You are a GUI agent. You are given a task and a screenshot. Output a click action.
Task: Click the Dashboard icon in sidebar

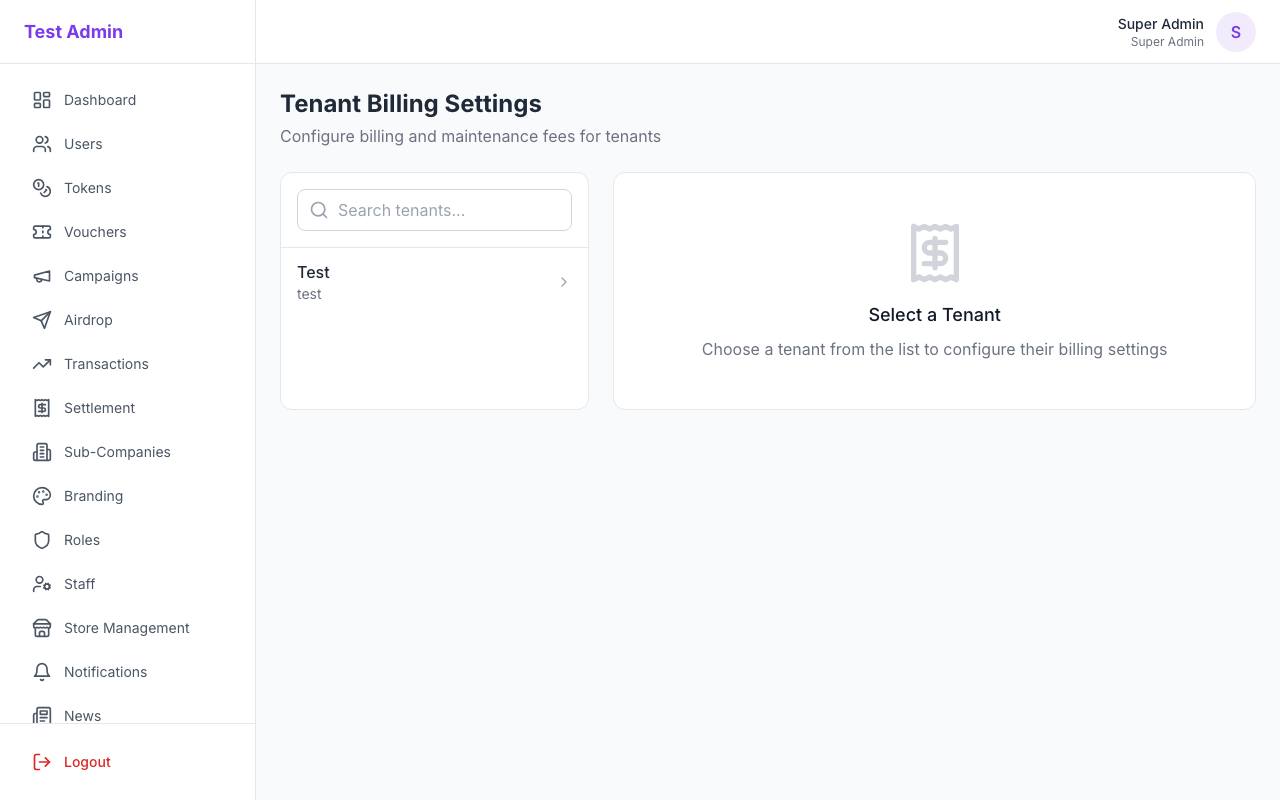41,100
